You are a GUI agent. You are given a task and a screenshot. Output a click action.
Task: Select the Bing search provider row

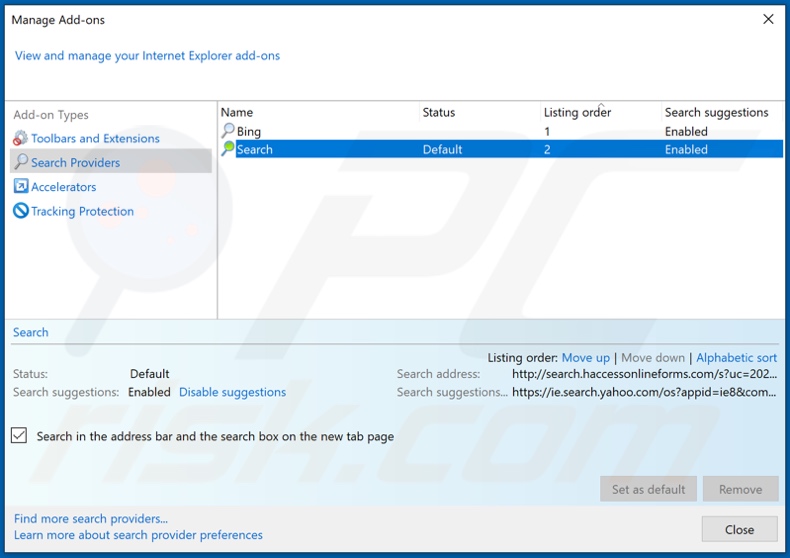(x=501, y=131)
